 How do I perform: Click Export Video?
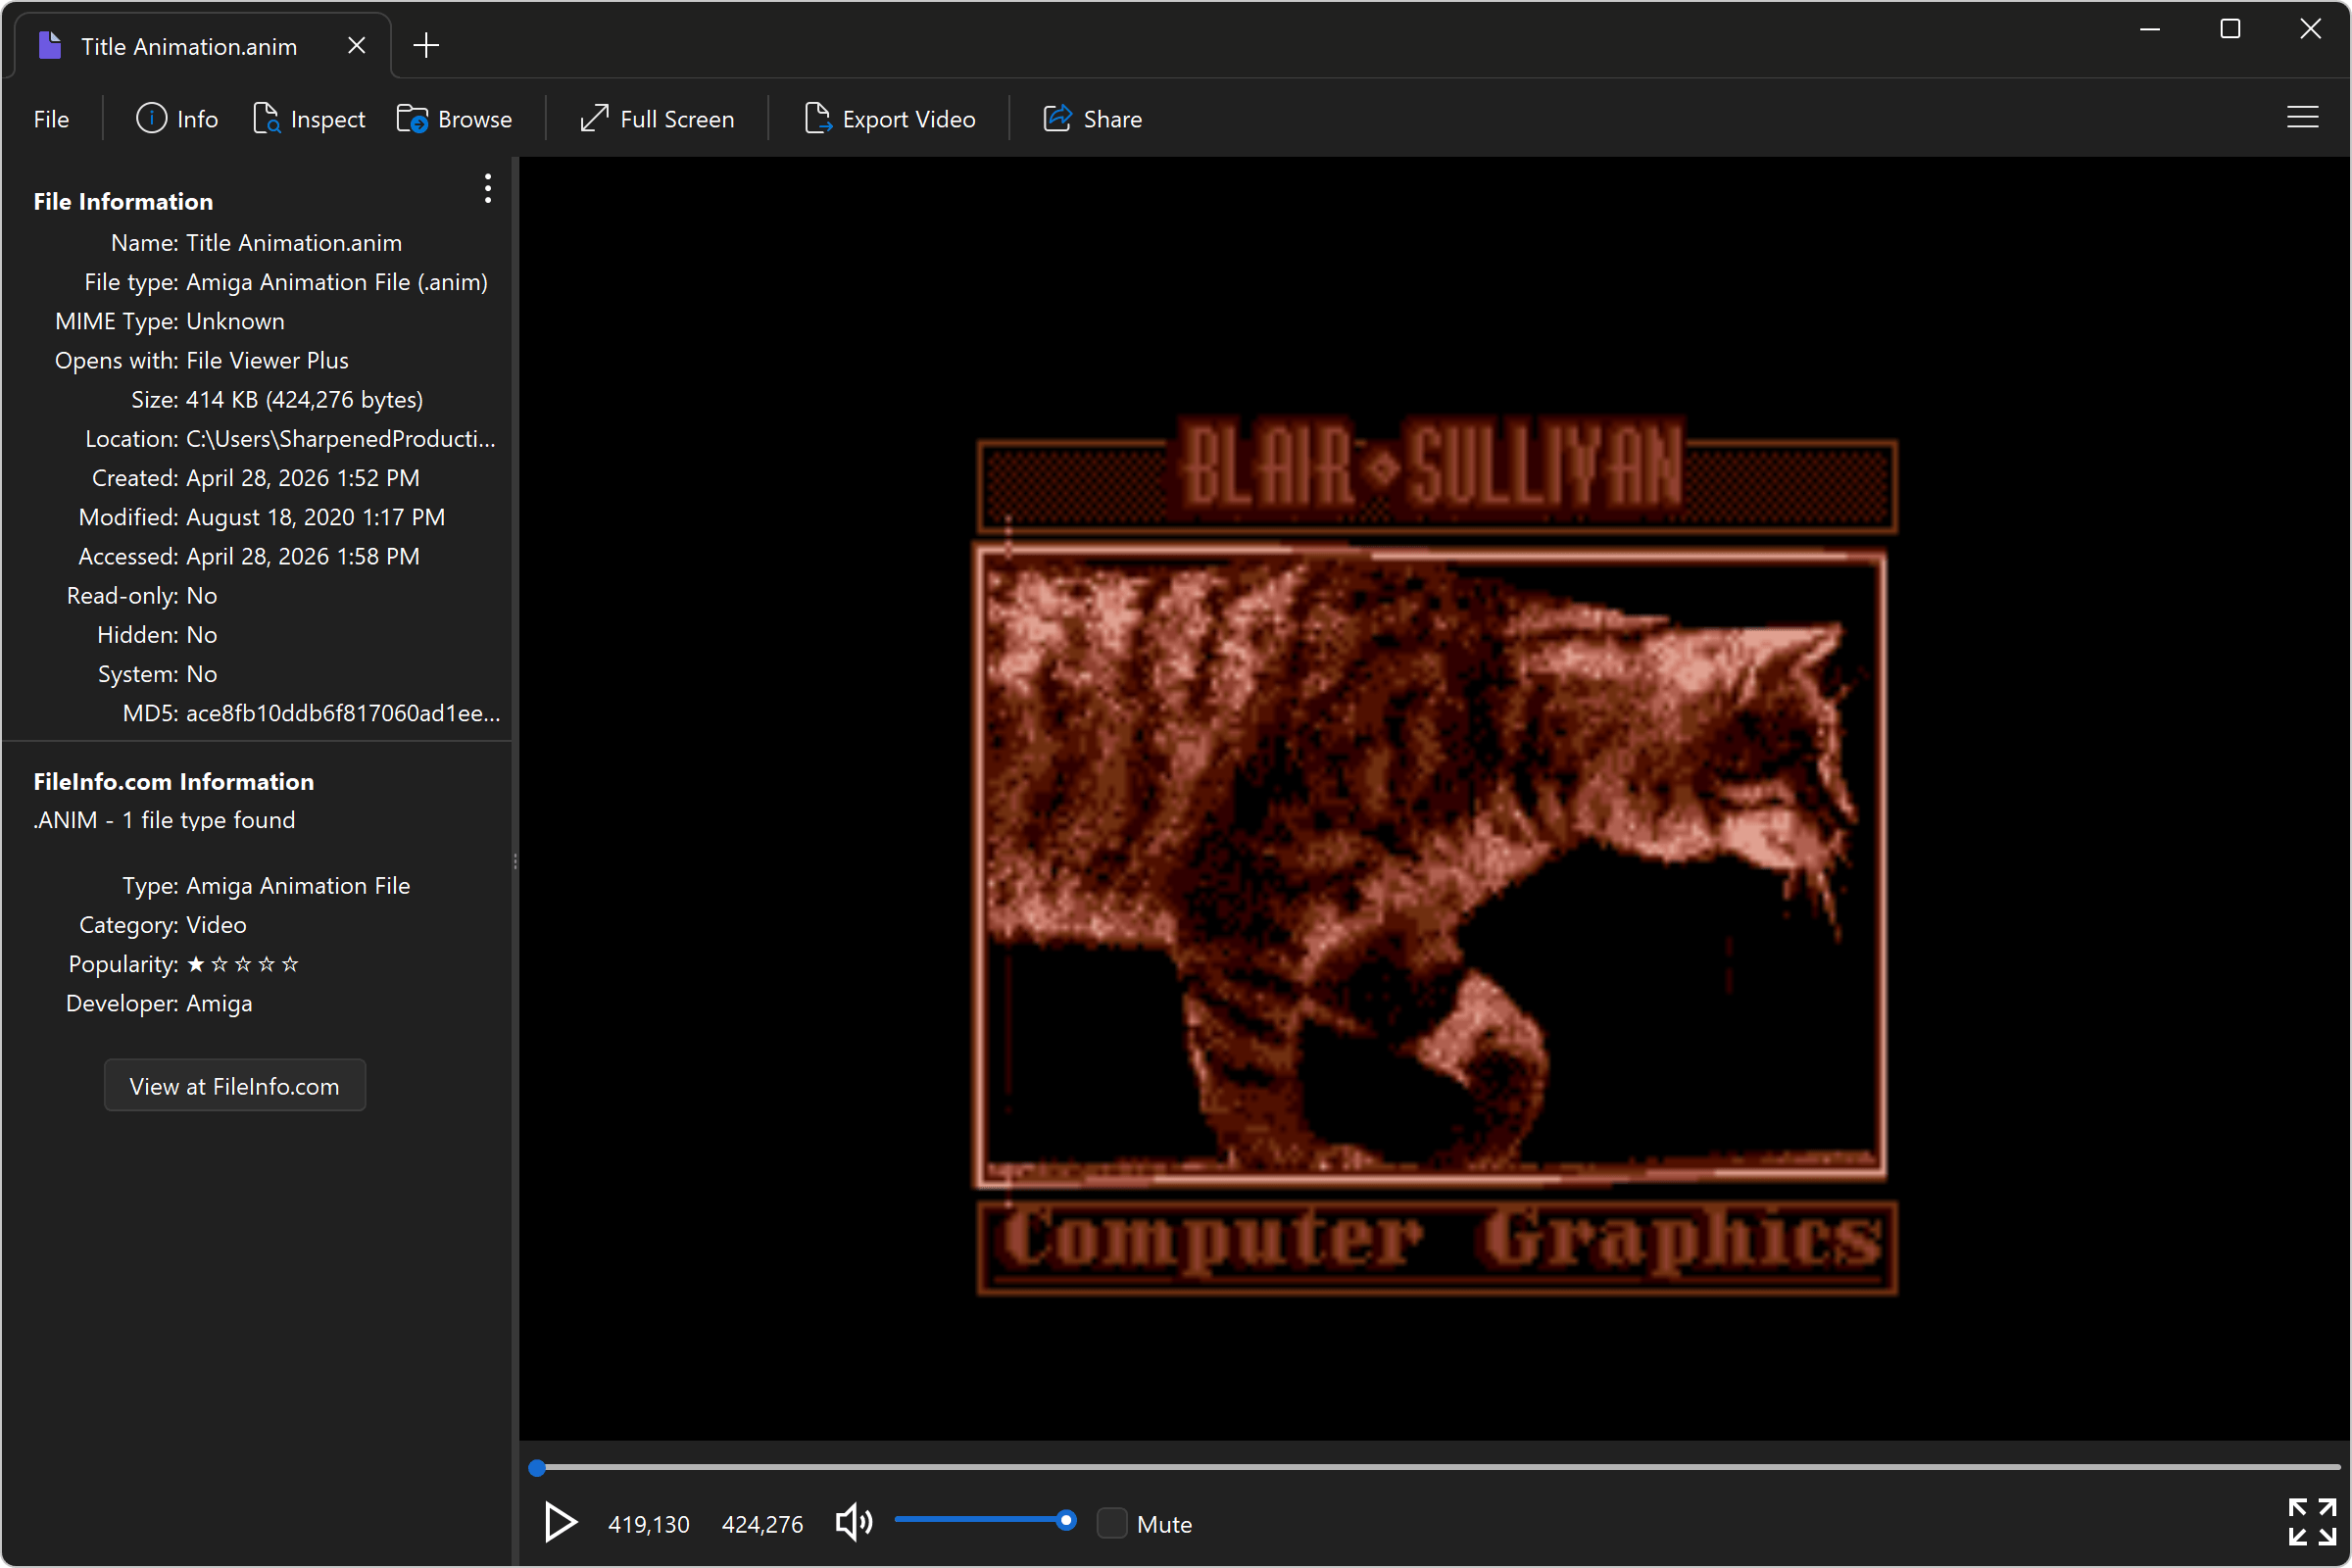pos(889,119)
